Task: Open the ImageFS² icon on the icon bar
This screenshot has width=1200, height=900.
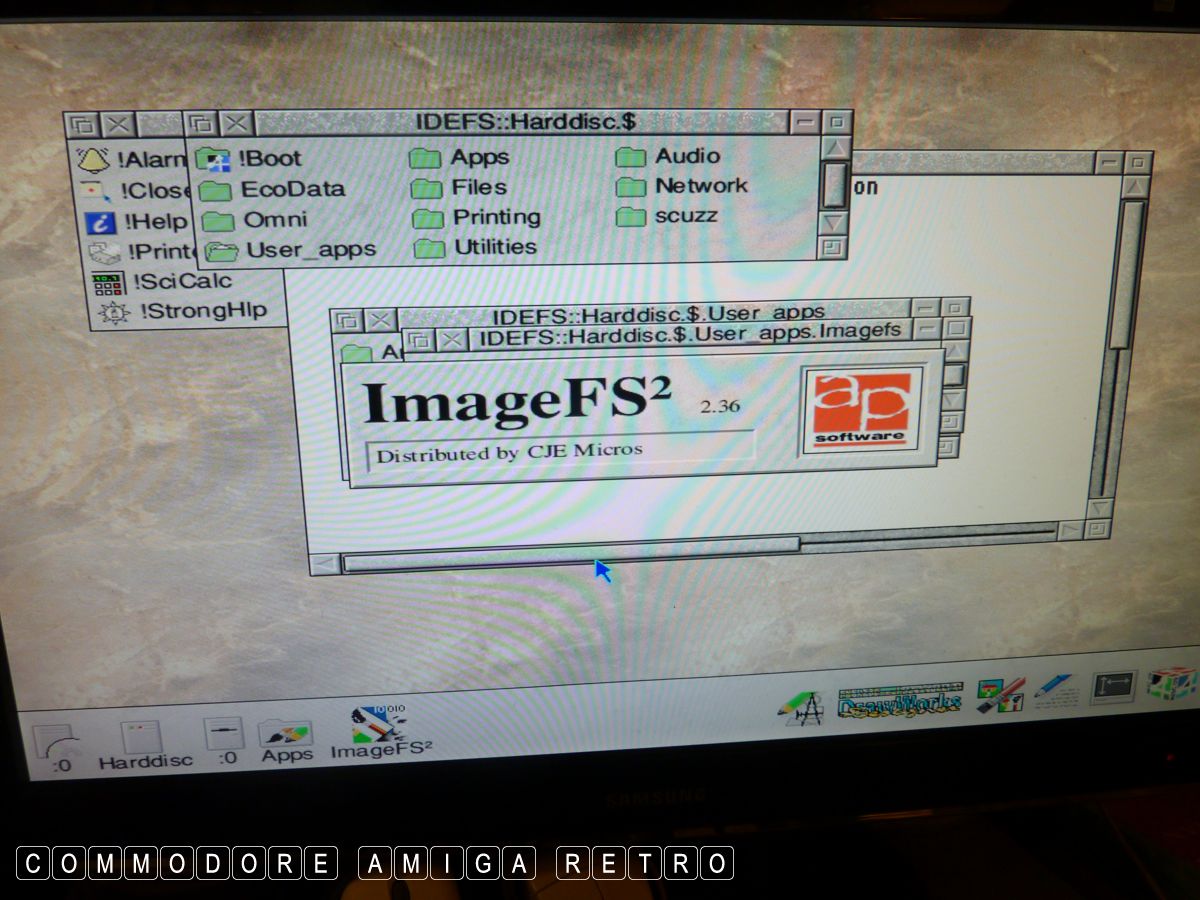Action: click(379, 727)
